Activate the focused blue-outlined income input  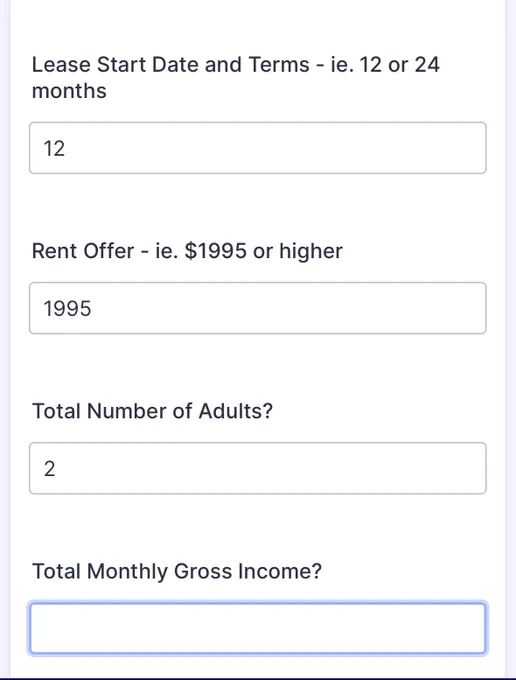[258, 628]
